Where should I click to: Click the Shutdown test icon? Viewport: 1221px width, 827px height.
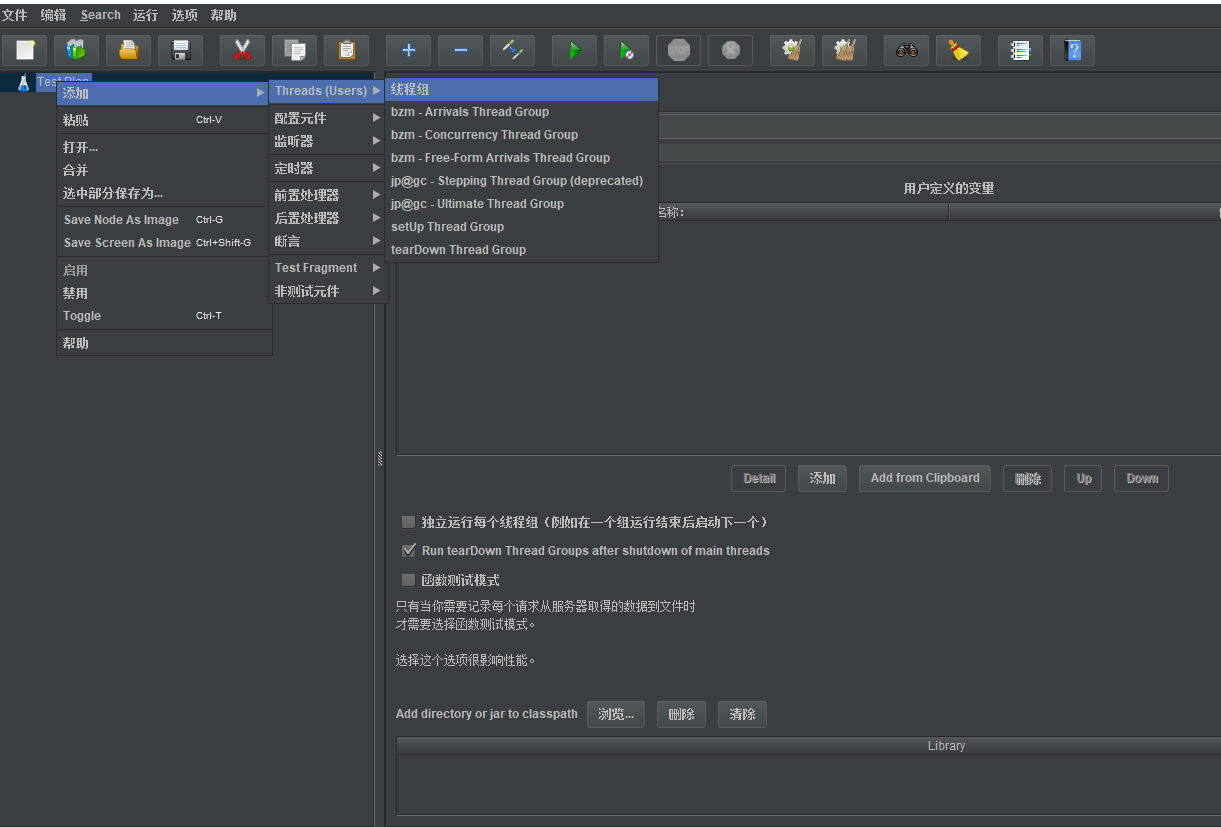point(731,50)
